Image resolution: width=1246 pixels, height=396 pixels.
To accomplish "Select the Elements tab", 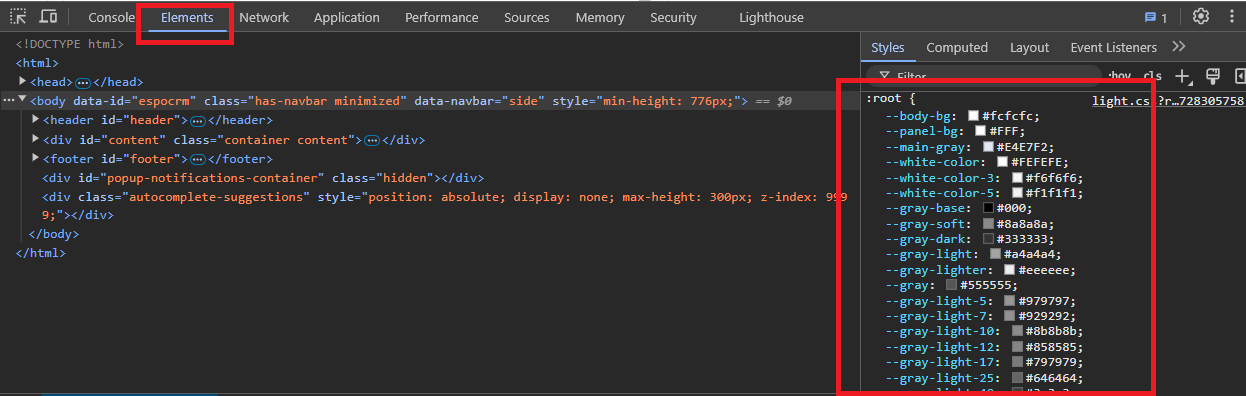I will tap(187, 18).
